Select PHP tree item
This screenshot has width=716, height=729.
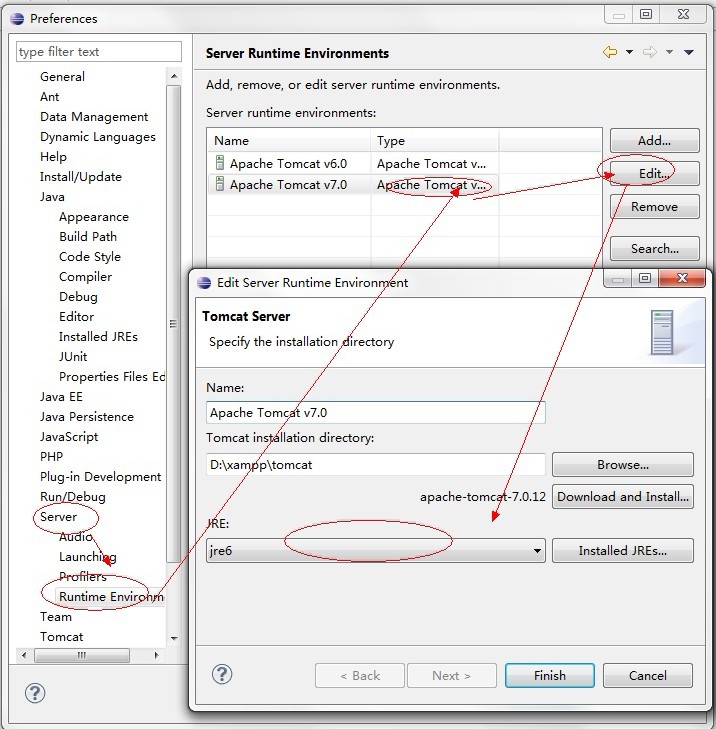[51, 457]
